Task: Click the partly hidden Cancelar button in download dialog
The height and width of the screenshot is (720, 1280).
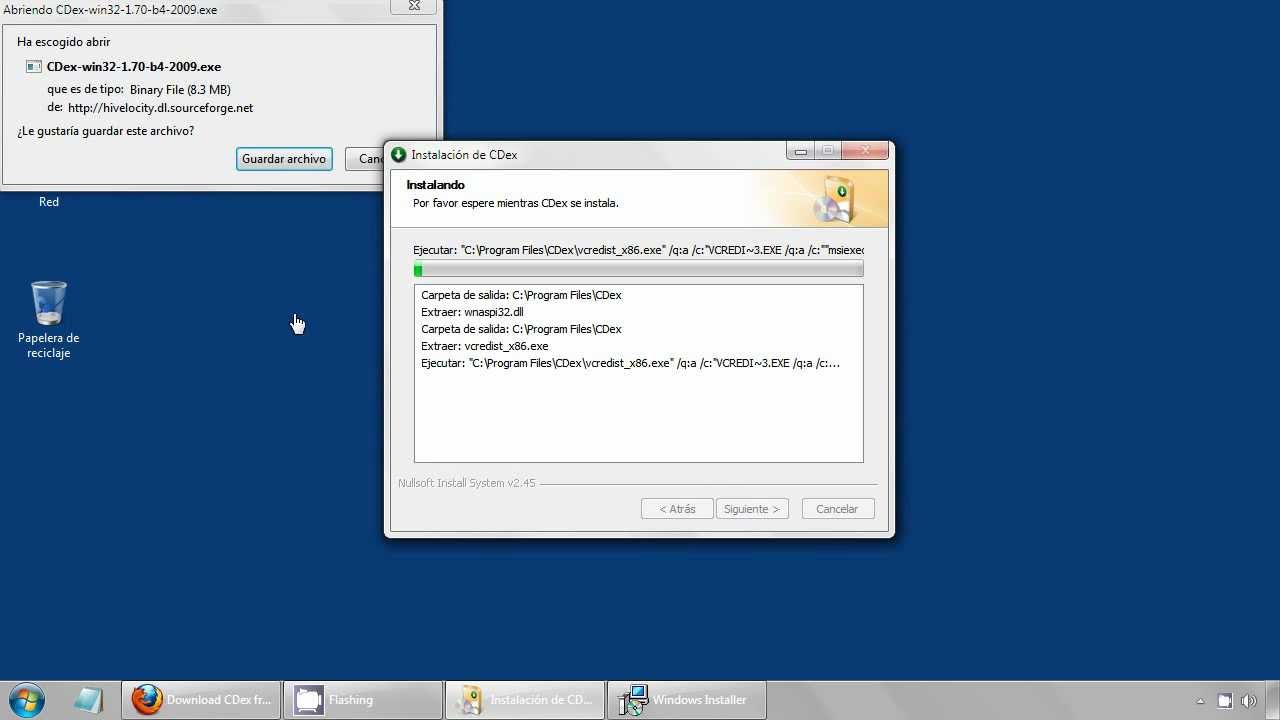Action: click(x=365, y=159)
